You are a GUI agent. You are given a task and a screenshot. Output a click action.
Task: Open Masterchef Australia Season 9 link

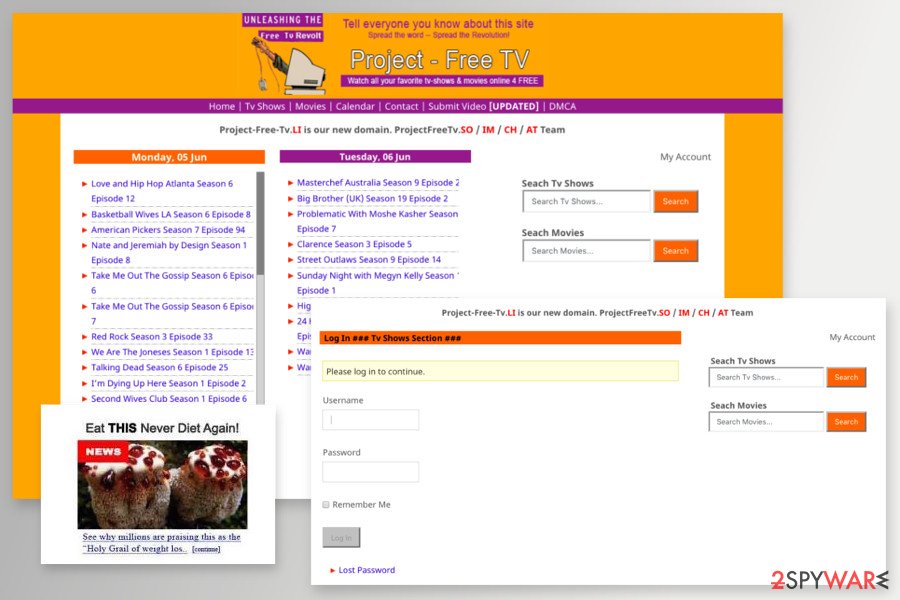[378, 183]
